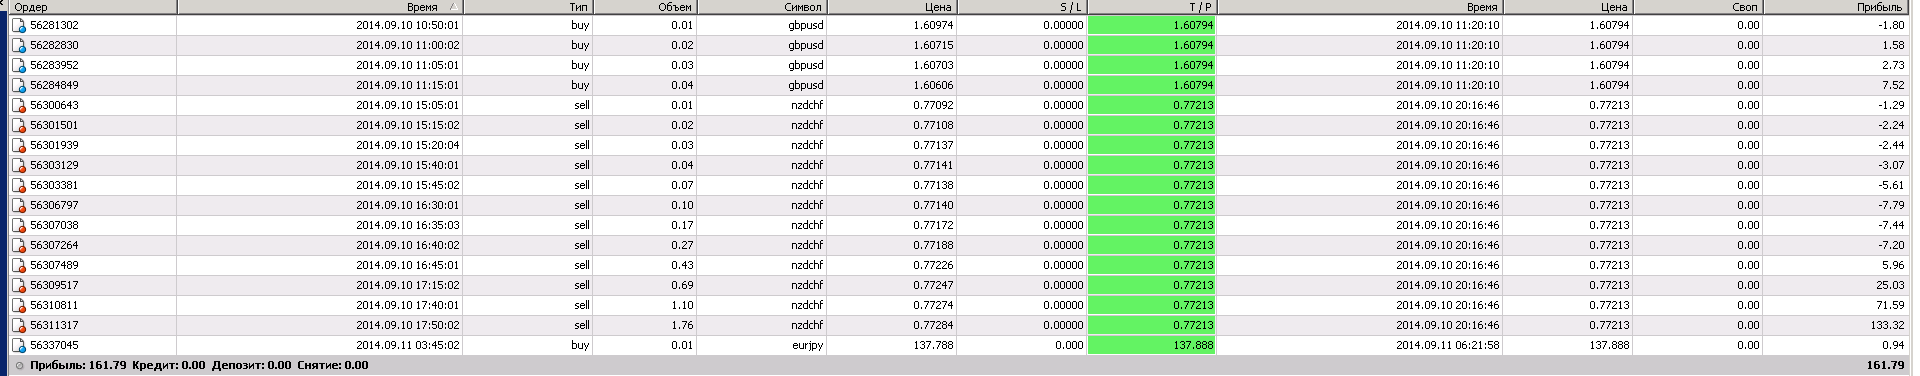Image resolution: width=1920 pixels, height=376 pixels.
Task: Click open time 2014.09.10 15:40:01
Action: tap(407, 165)
